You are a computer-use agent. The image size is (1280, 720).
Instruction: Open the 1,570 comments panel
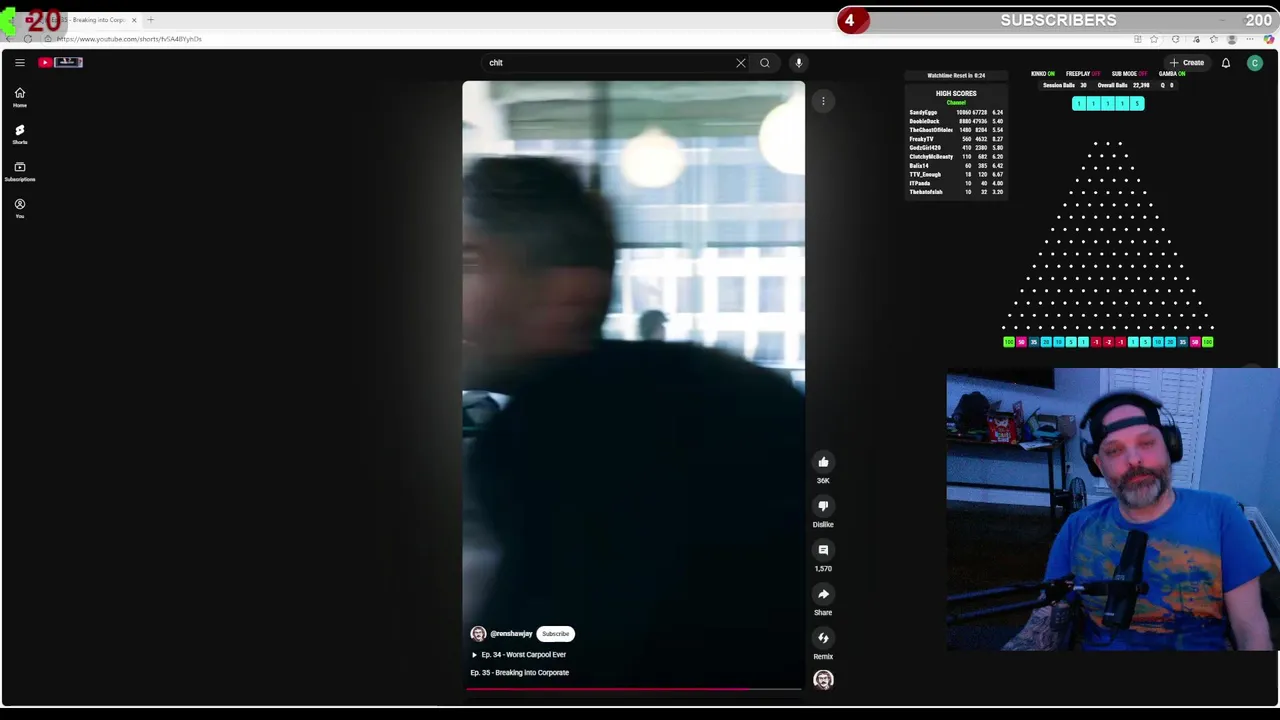(x=823, y=550)
